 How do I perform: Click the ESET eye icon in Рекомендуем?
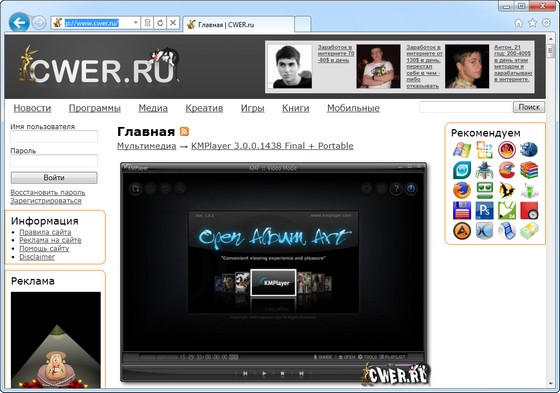click(x=462, y=170)
